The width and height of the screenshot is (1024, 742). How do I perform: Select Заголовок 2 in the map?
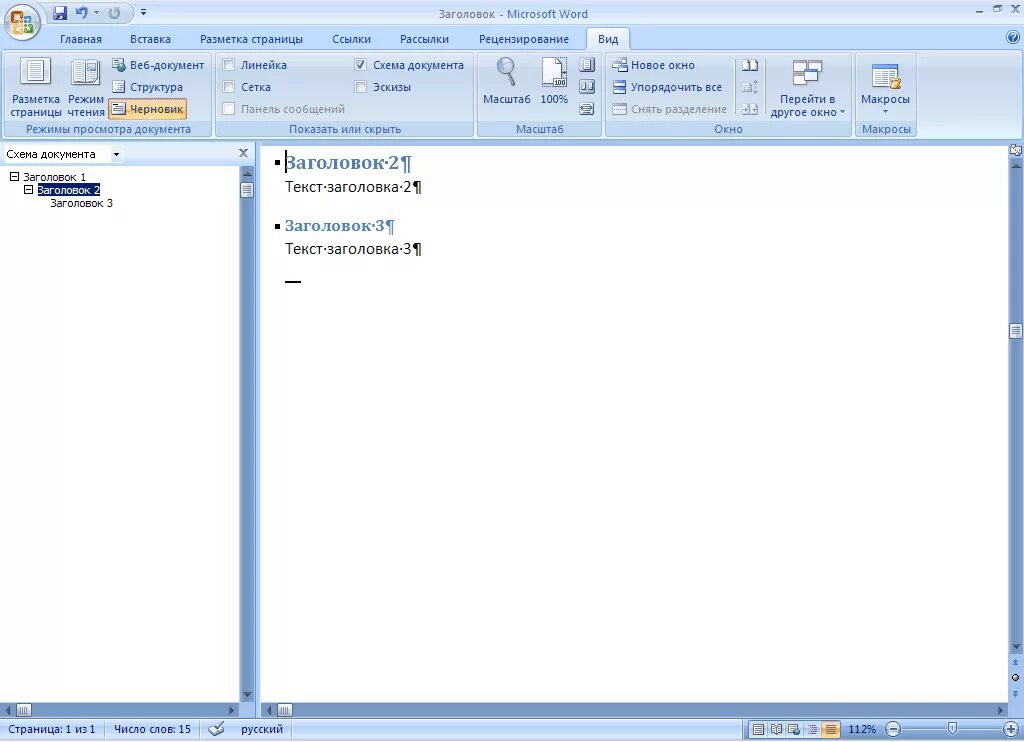pyautogui.click(x=69, y=190)
